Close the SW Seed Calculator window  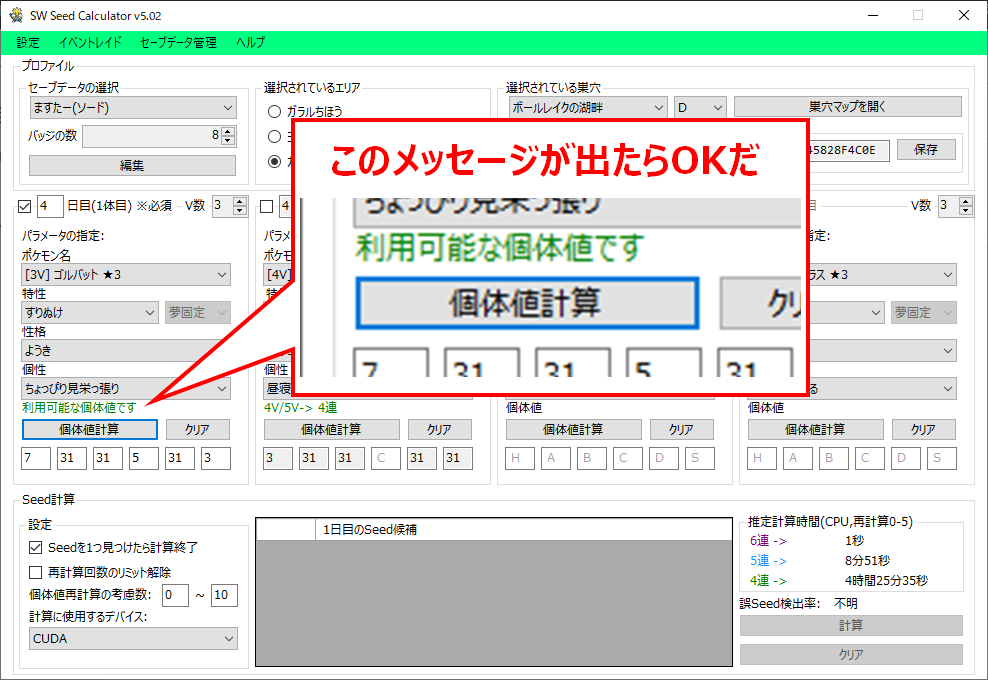[x=964, y=15]
